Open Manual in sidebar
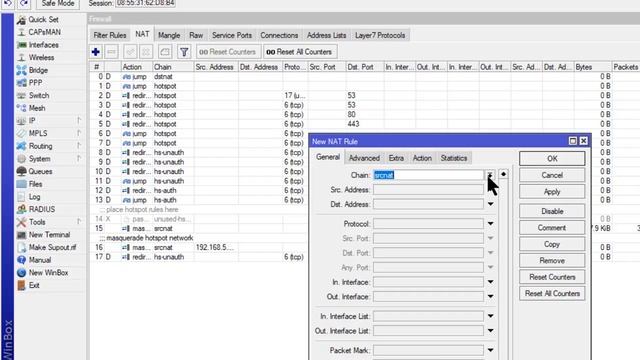This screenshot has width=640, height=360. pyautogui.click(x=40, y=260)
